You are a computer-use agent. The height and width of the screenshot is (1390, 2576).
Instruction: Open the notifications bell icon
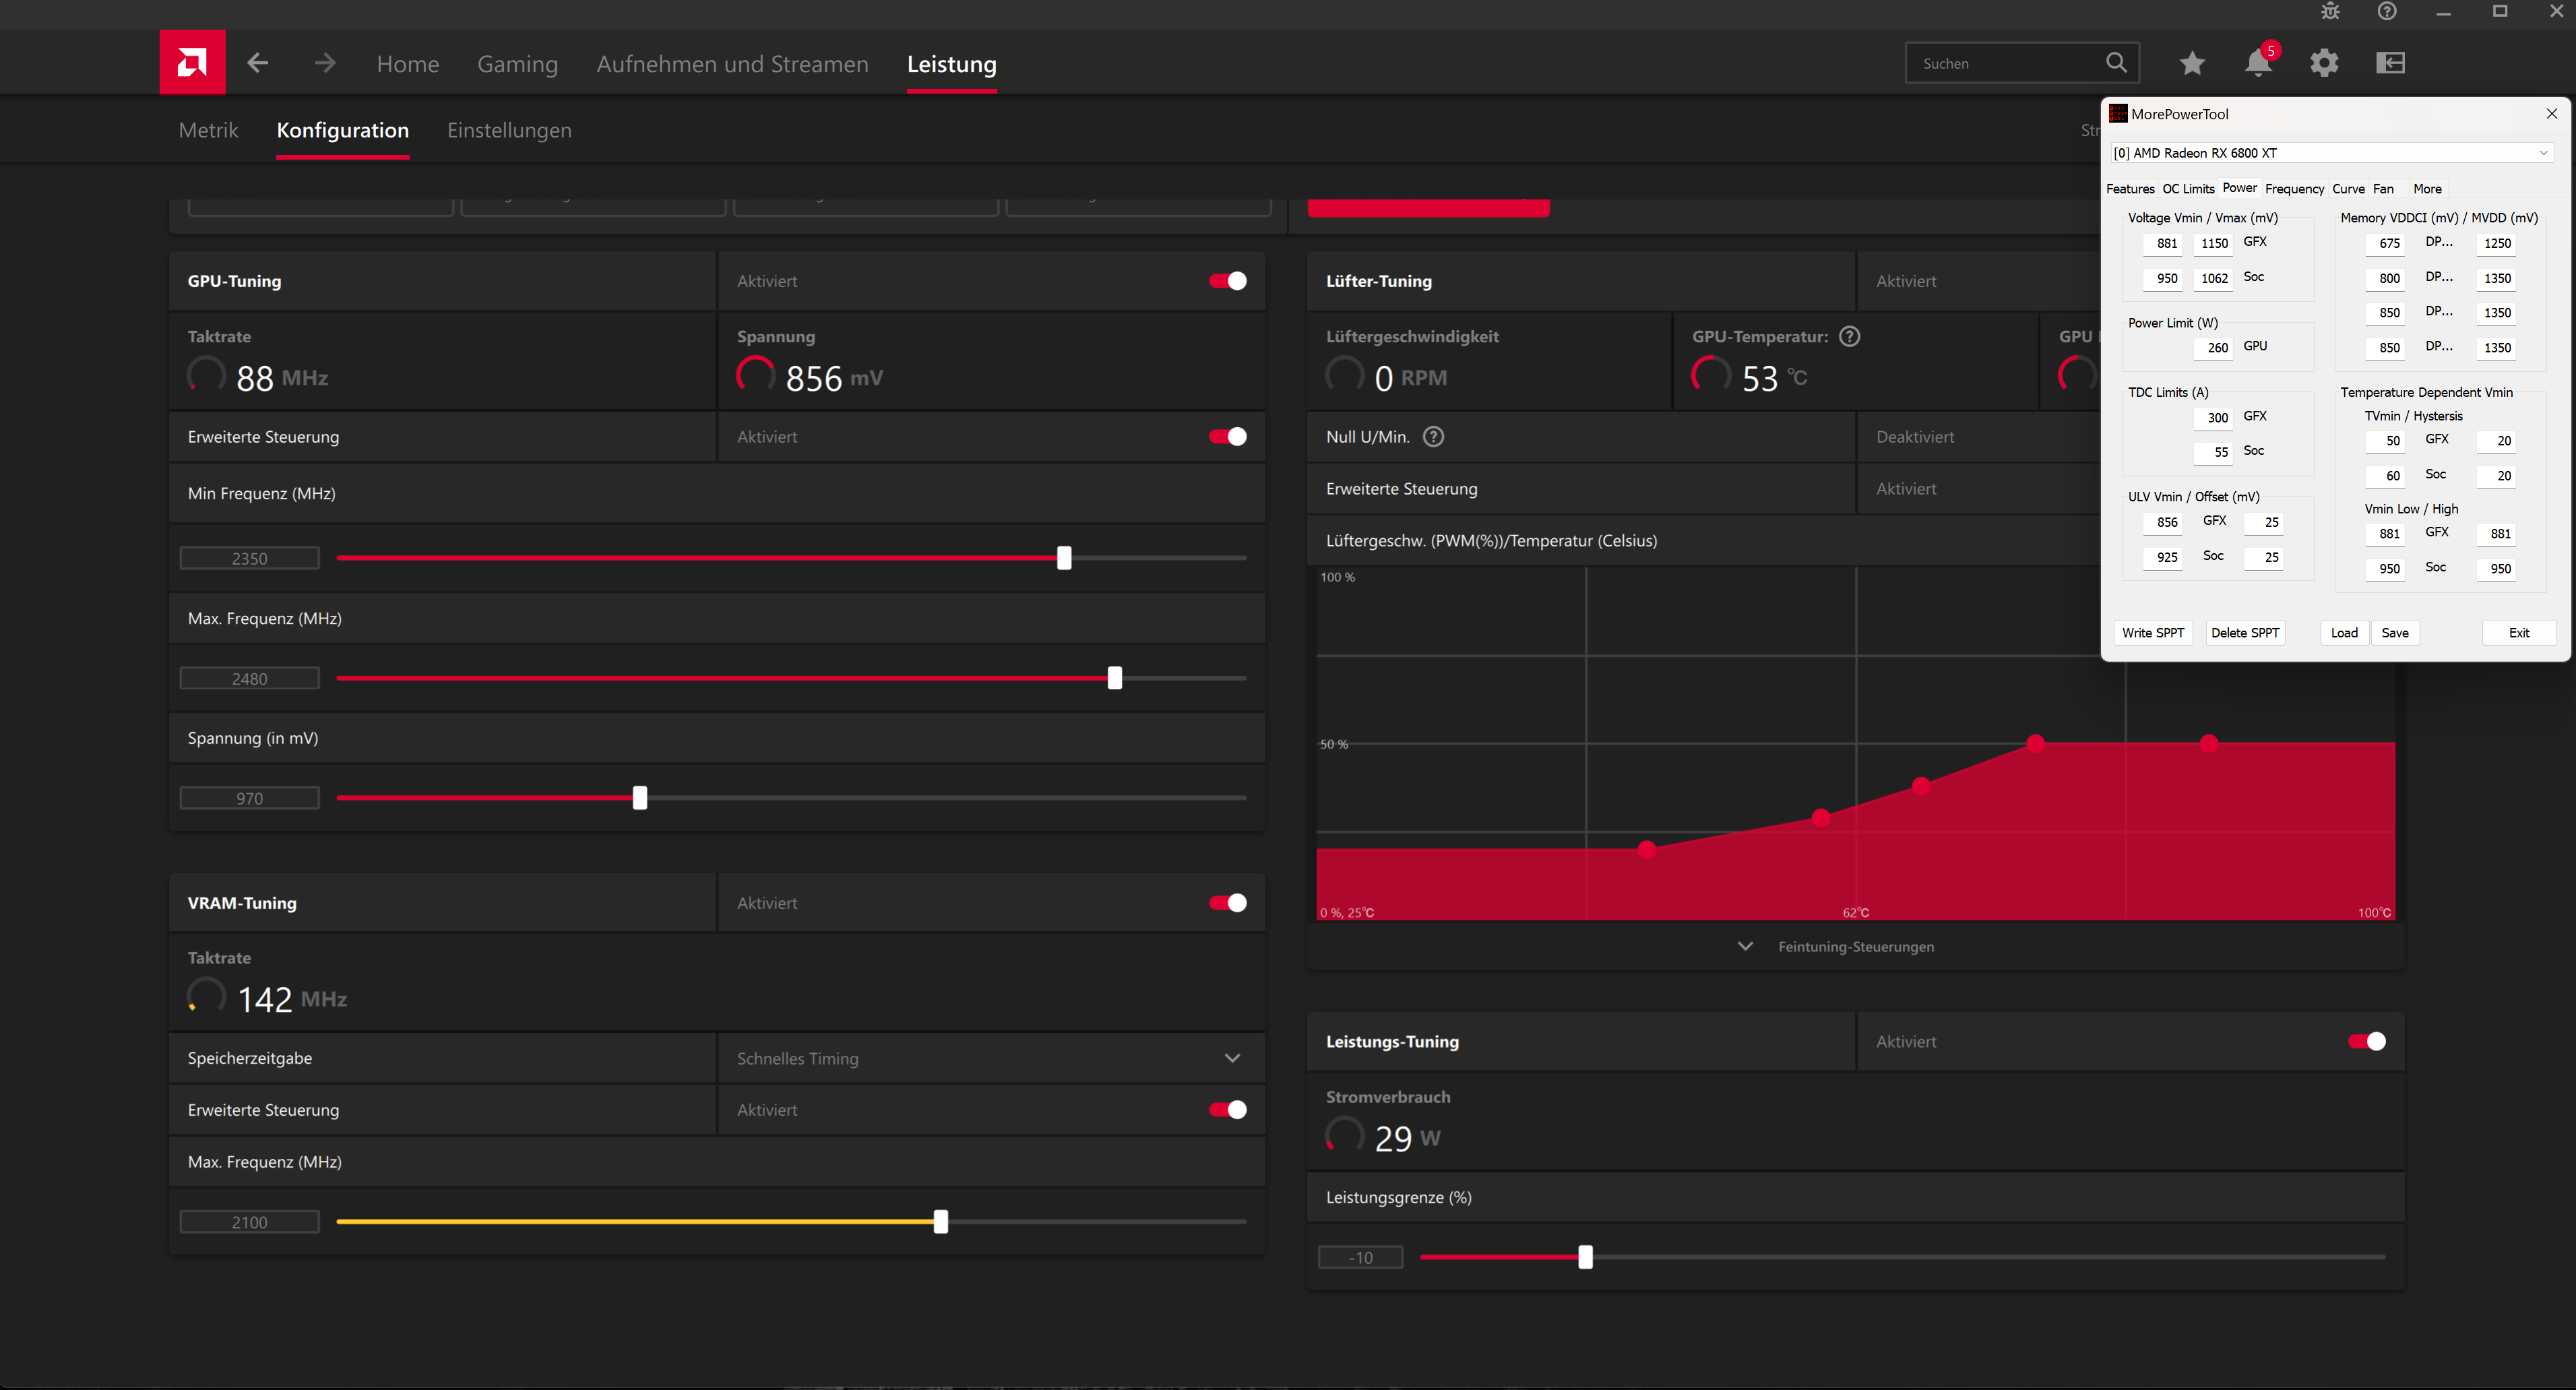tap(2258, 63)
